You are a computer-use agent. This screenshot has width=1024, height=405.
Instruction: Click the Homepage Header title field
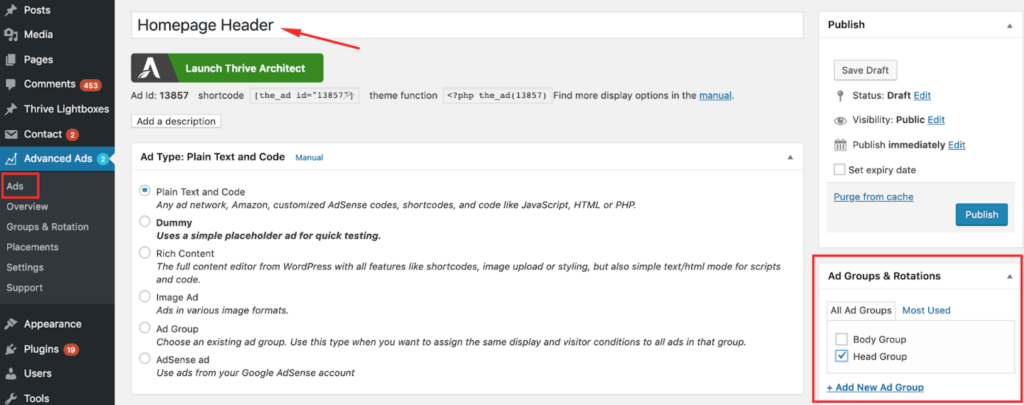tap(467, 25)
